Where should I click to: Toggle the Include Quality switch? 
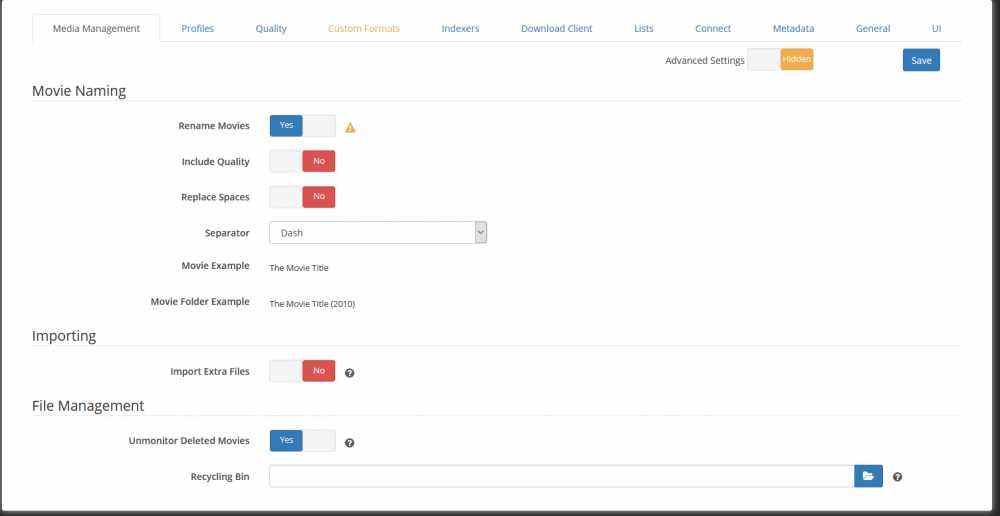coord(302,161)
